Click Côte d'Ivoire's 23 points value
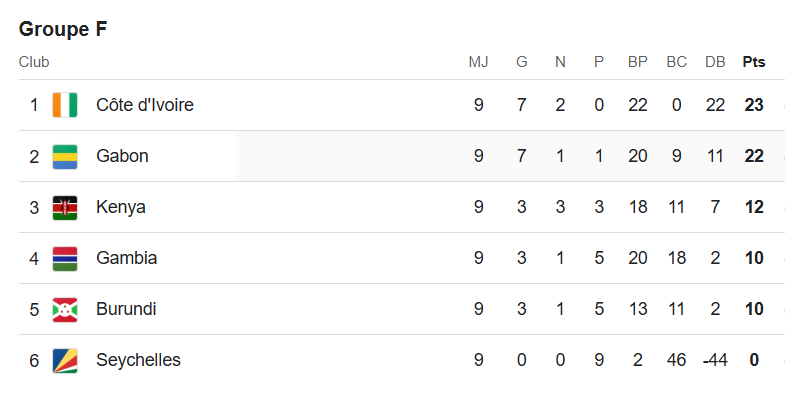This screenshot has height=400, width=785. 754,105
